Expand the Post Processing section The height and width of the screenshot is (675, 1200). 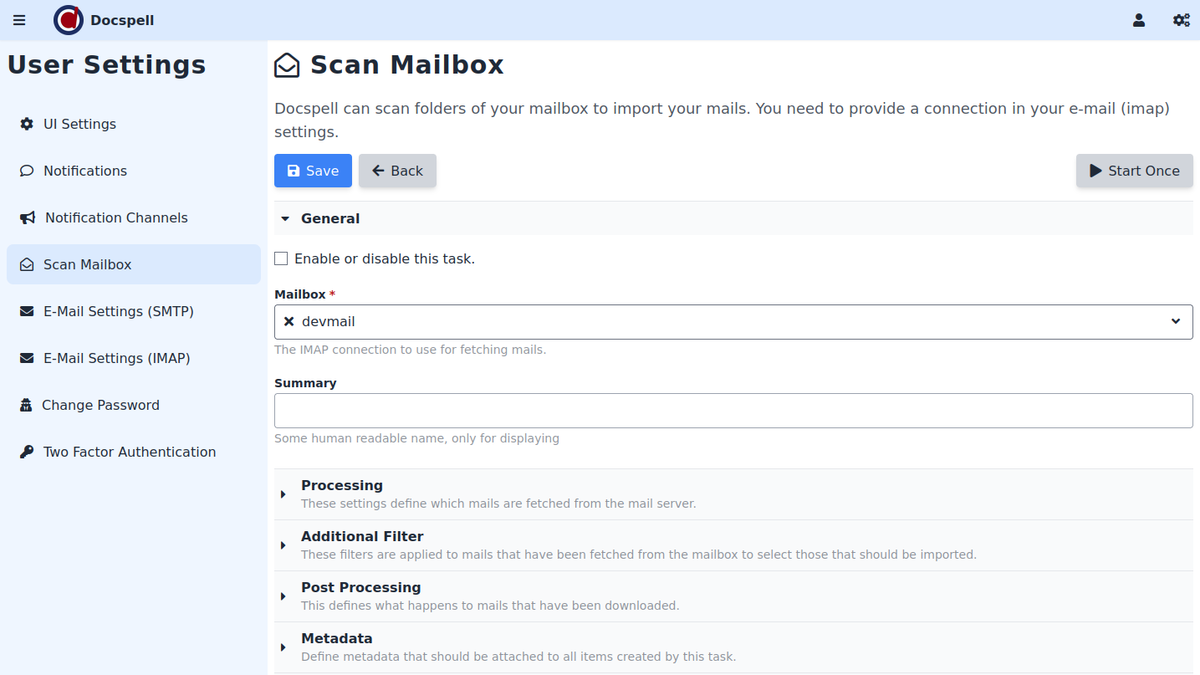click(x=360, y=588)
